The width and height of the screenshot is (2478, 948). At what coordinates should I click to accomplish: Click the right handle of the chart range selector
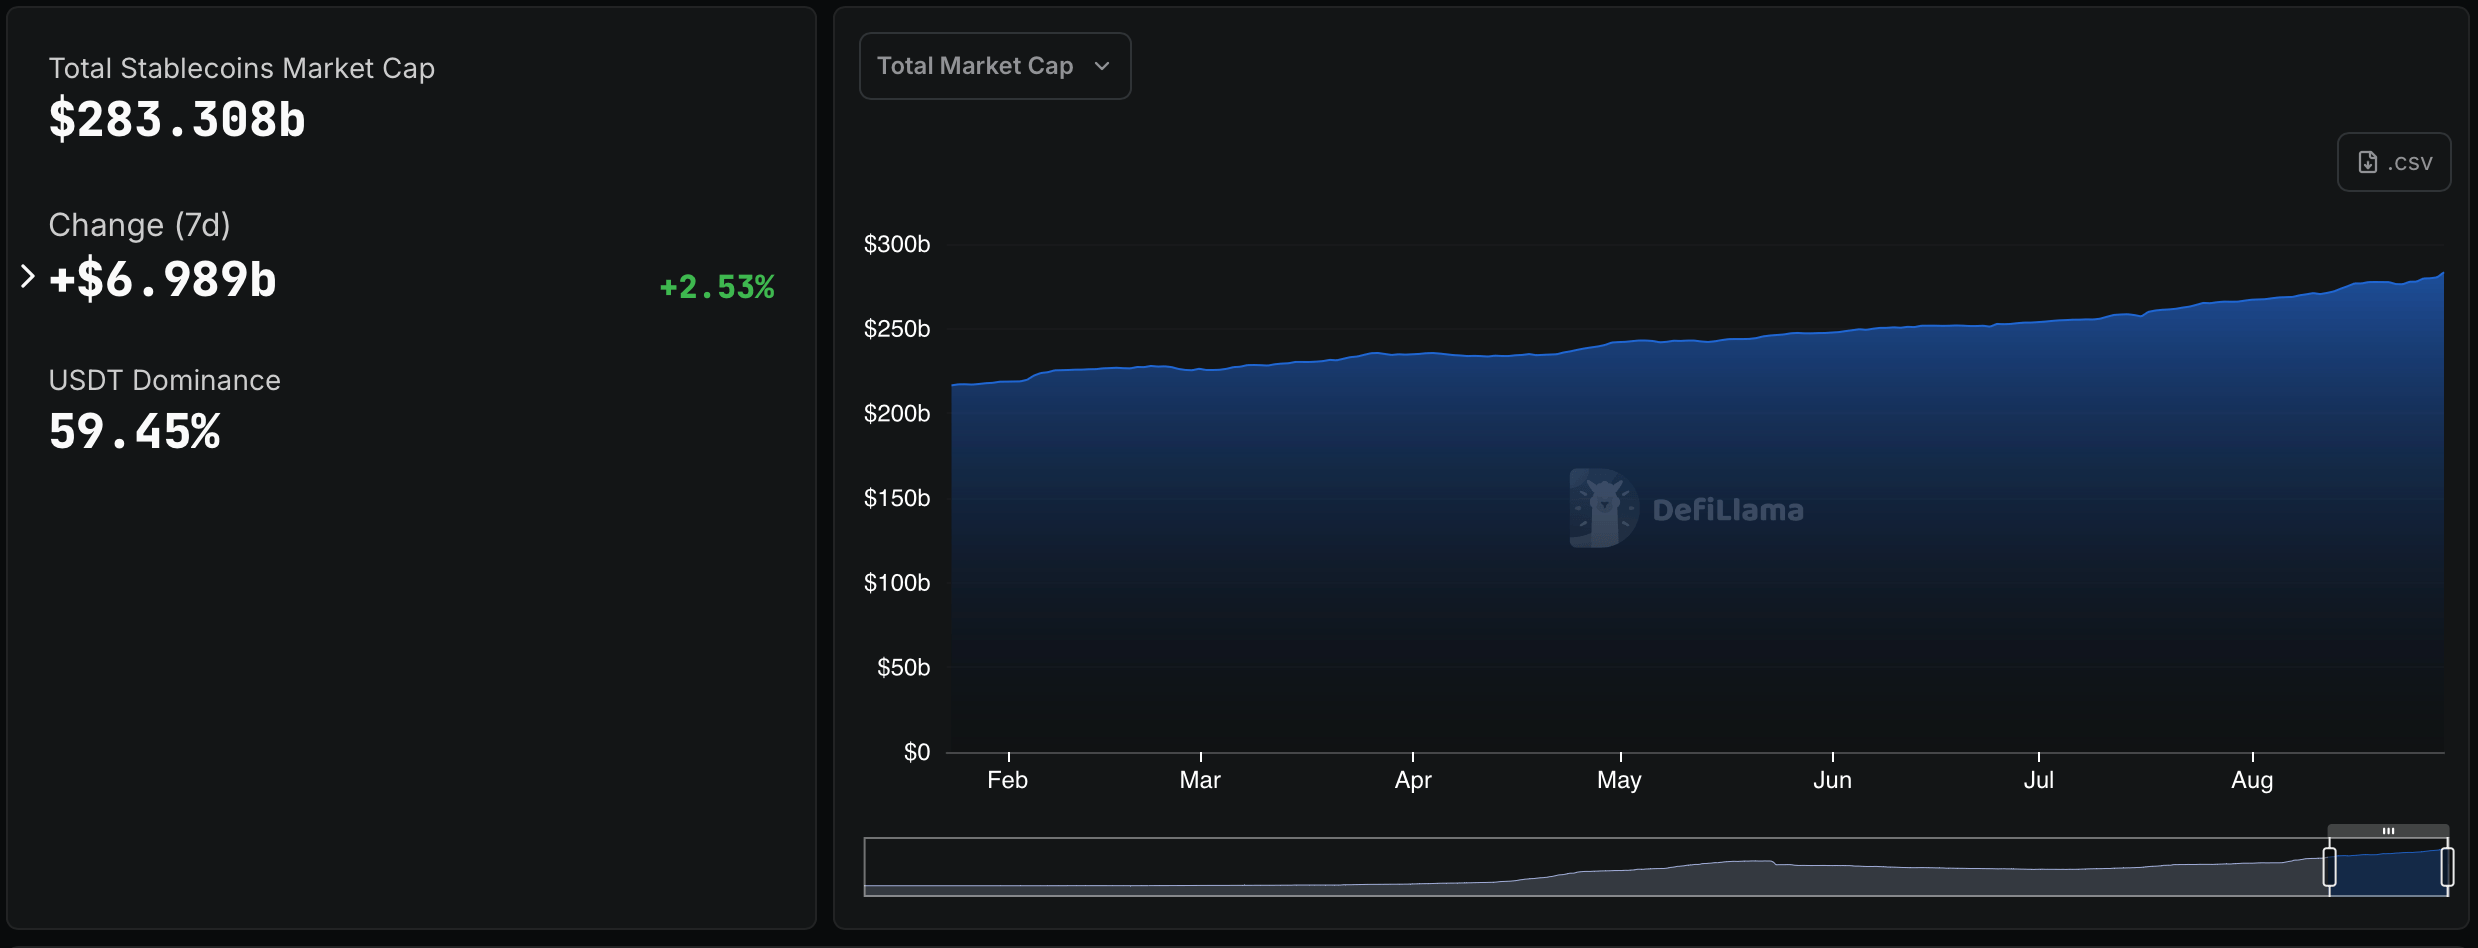2446,868
